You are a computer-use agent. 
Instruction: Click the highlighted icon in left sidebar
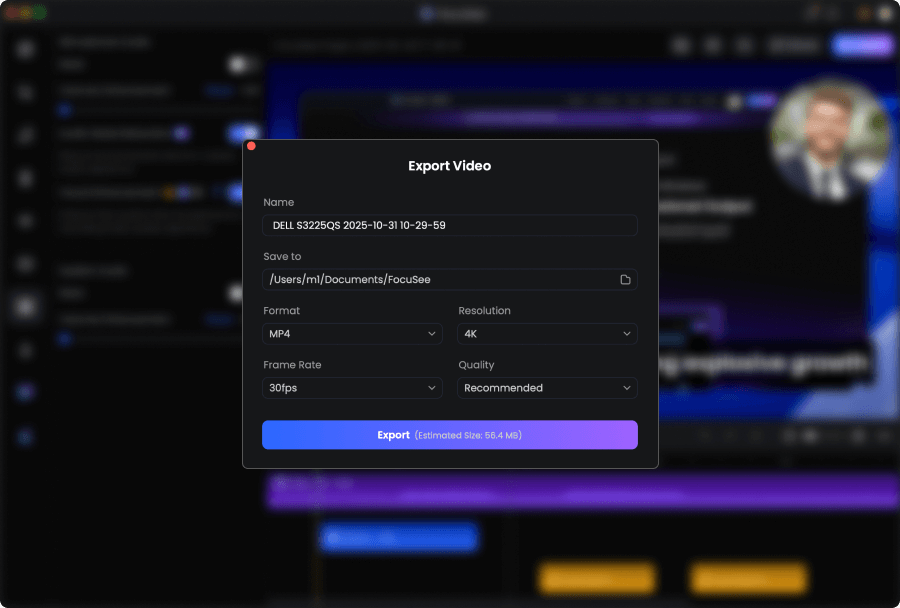pos(27,306)
